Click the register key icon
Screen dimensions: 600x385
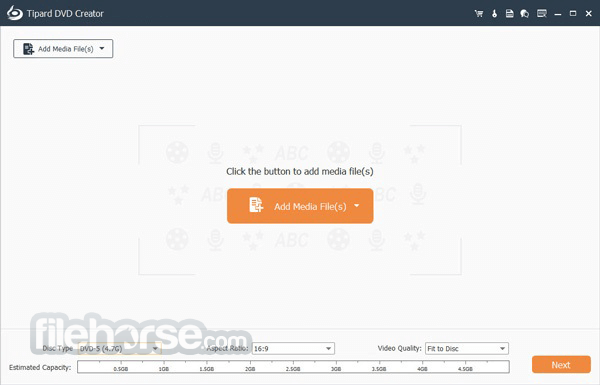click(x=494, y=14)
